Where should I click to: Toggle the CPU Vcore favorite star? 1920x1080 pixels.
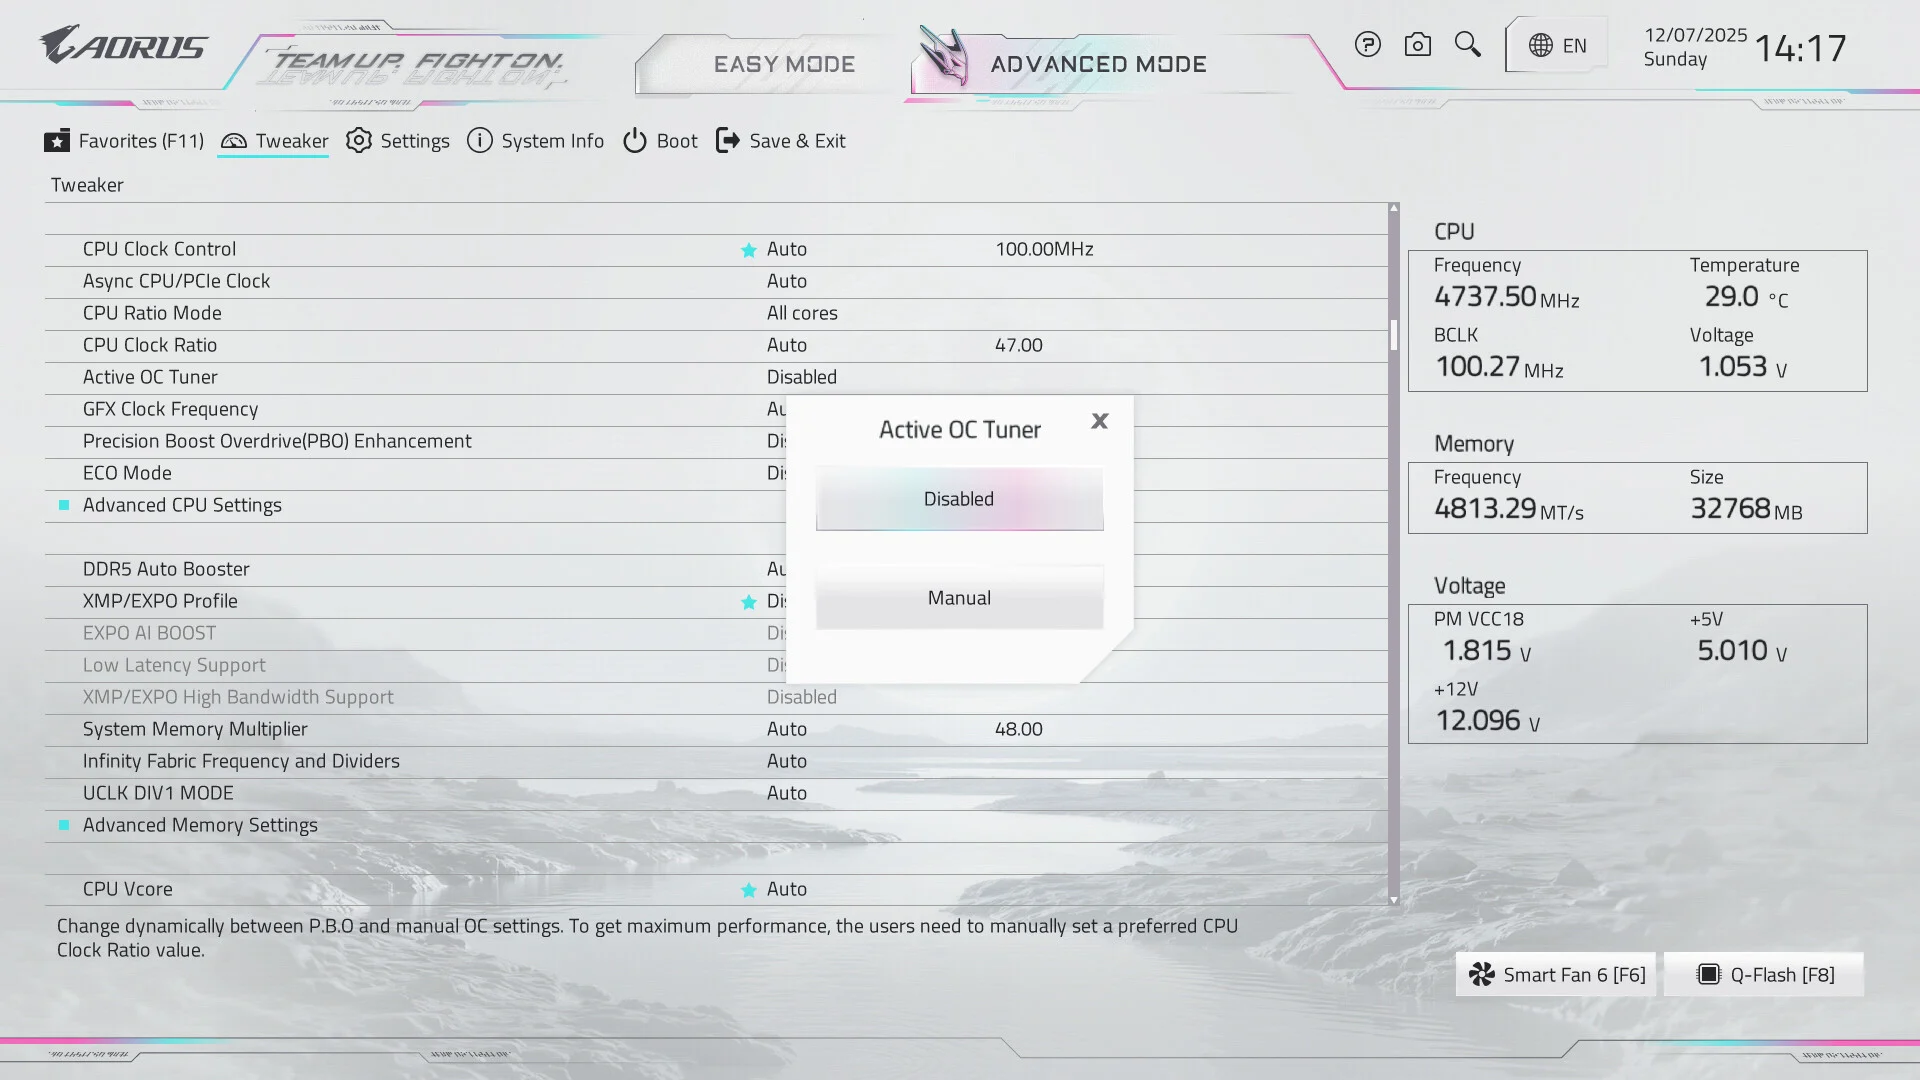click(748, 890)
